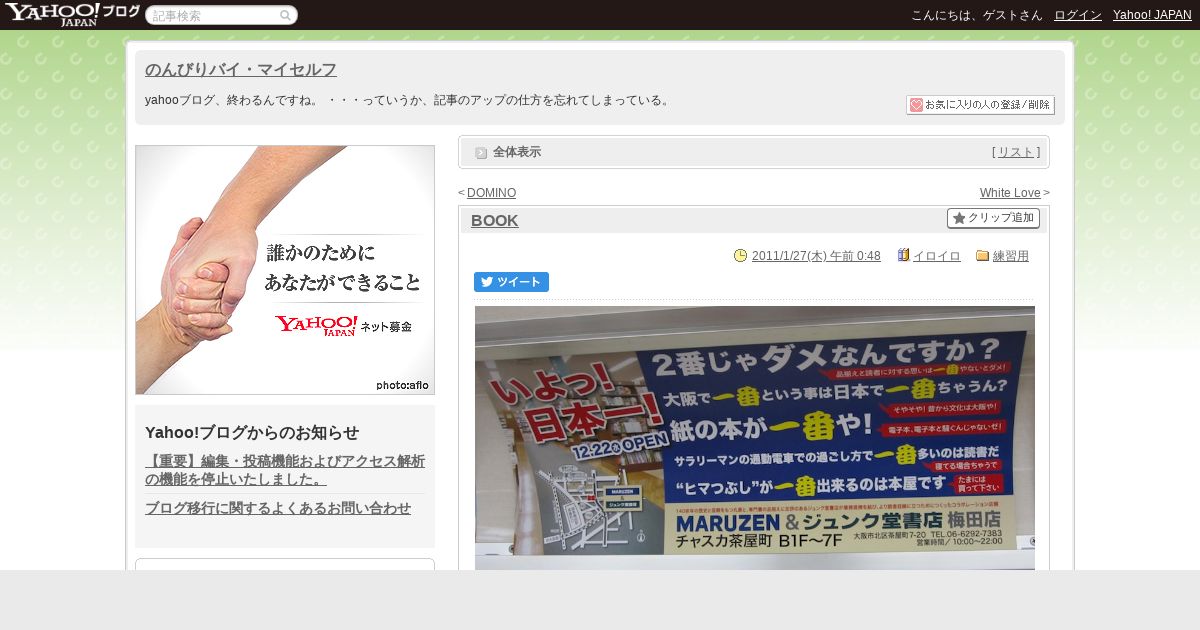Viewport: 1200px width, 630px height.
Task: Click the book icon beside イロイロ
Action: (x=903, y=256)
